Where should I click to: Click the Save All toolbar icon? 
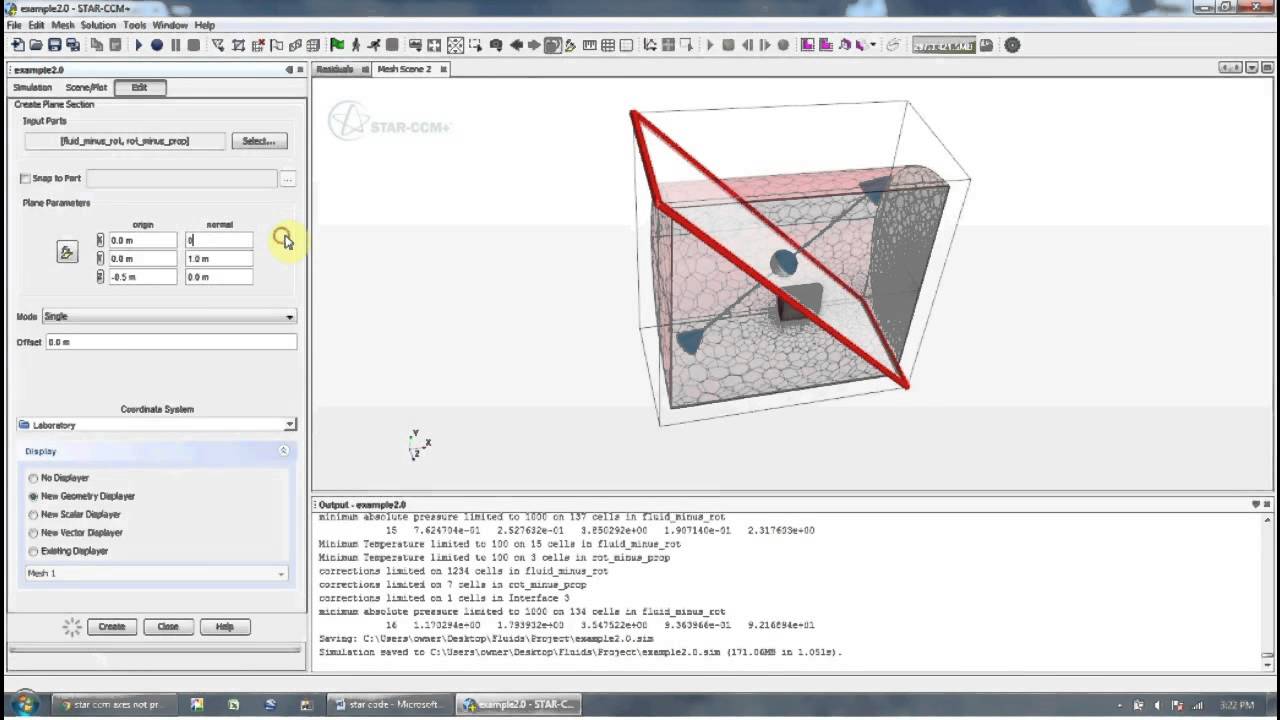tap(73, 45)
